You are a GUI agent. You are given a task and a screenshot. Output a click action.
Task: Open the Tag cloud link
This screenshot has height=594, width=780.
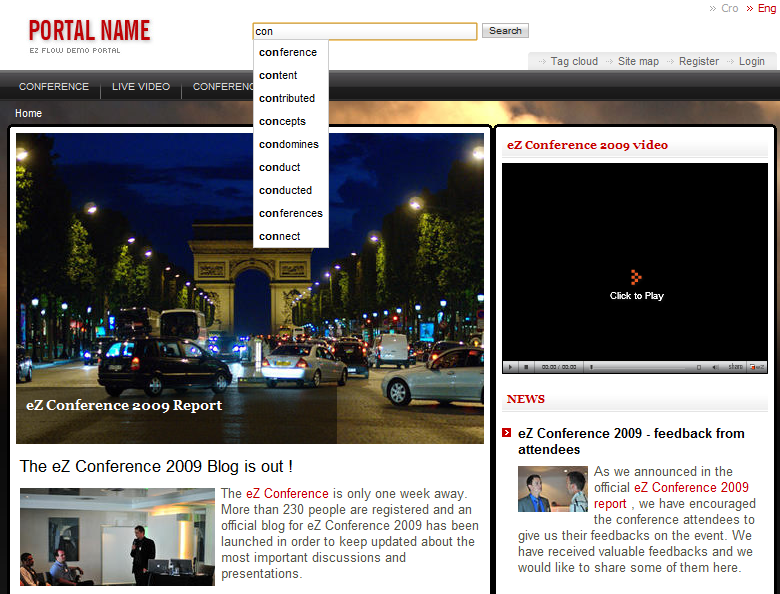click(574, 61)
